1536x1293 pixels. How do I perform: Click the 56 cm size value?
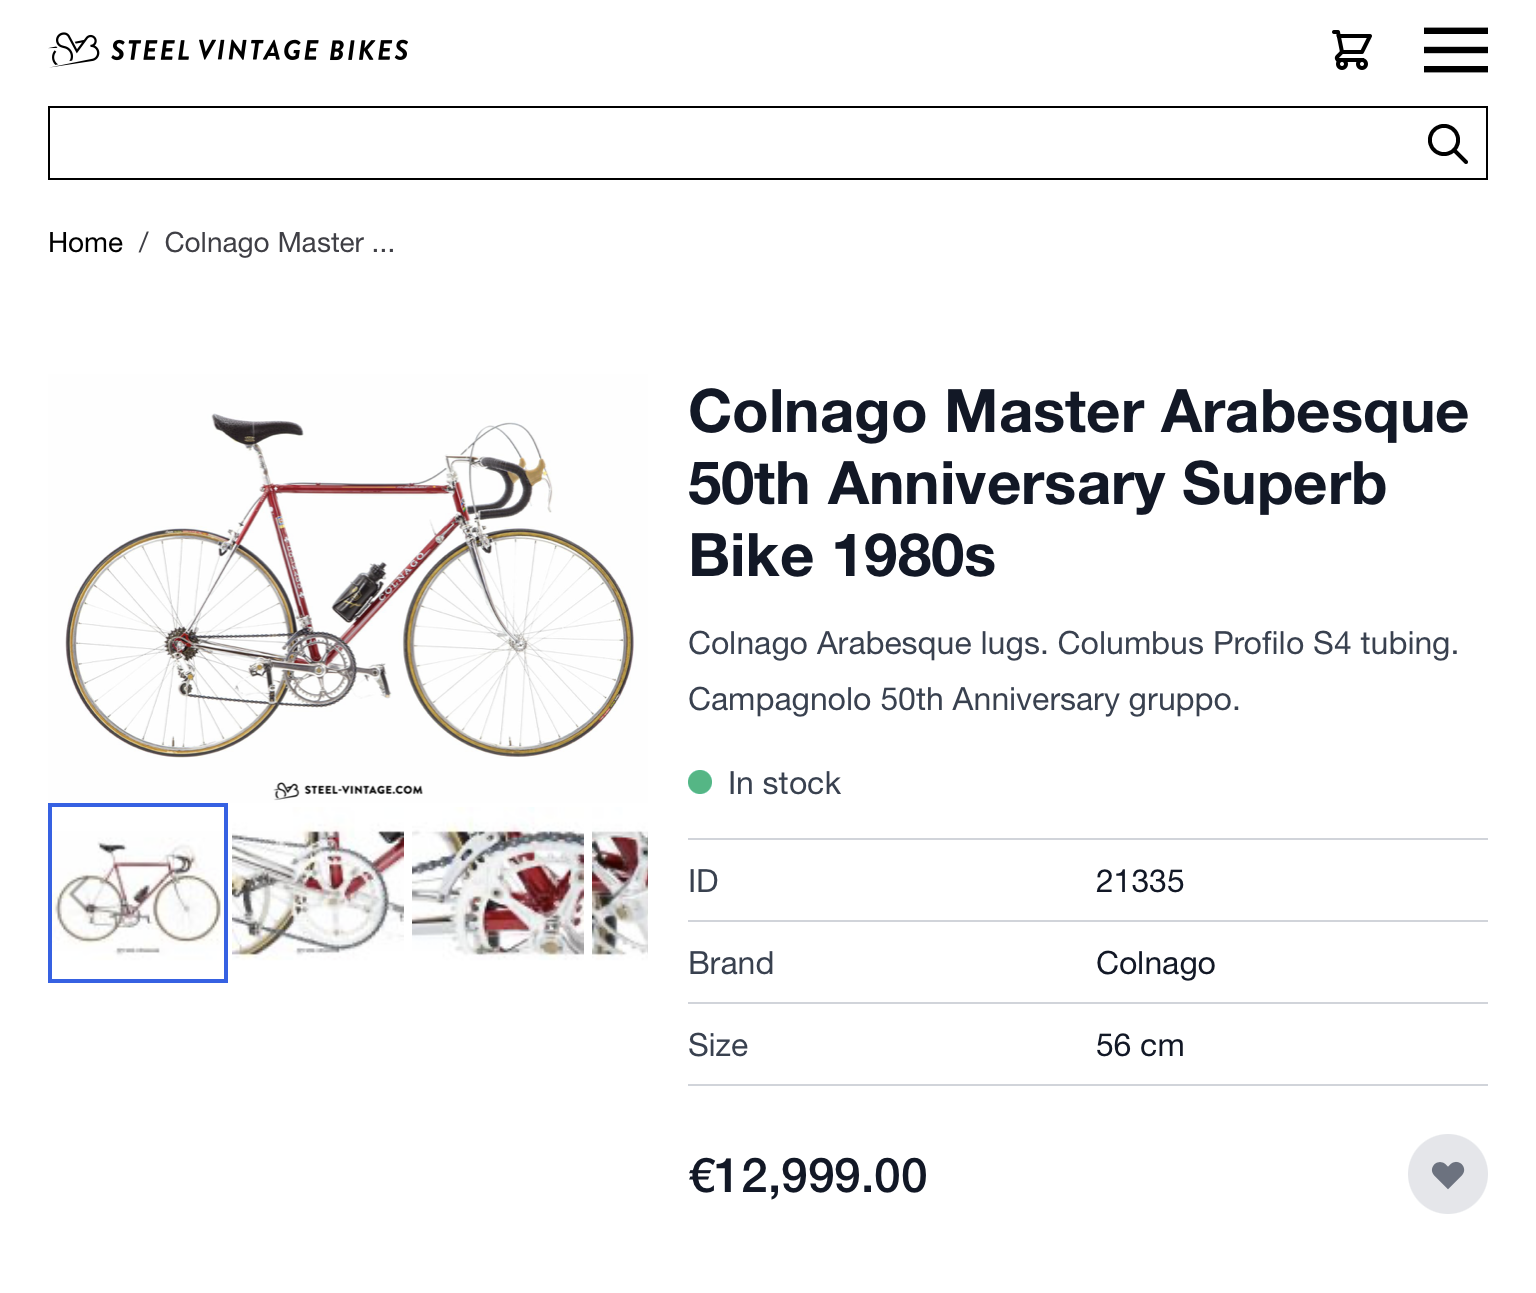(1139, 1045)
